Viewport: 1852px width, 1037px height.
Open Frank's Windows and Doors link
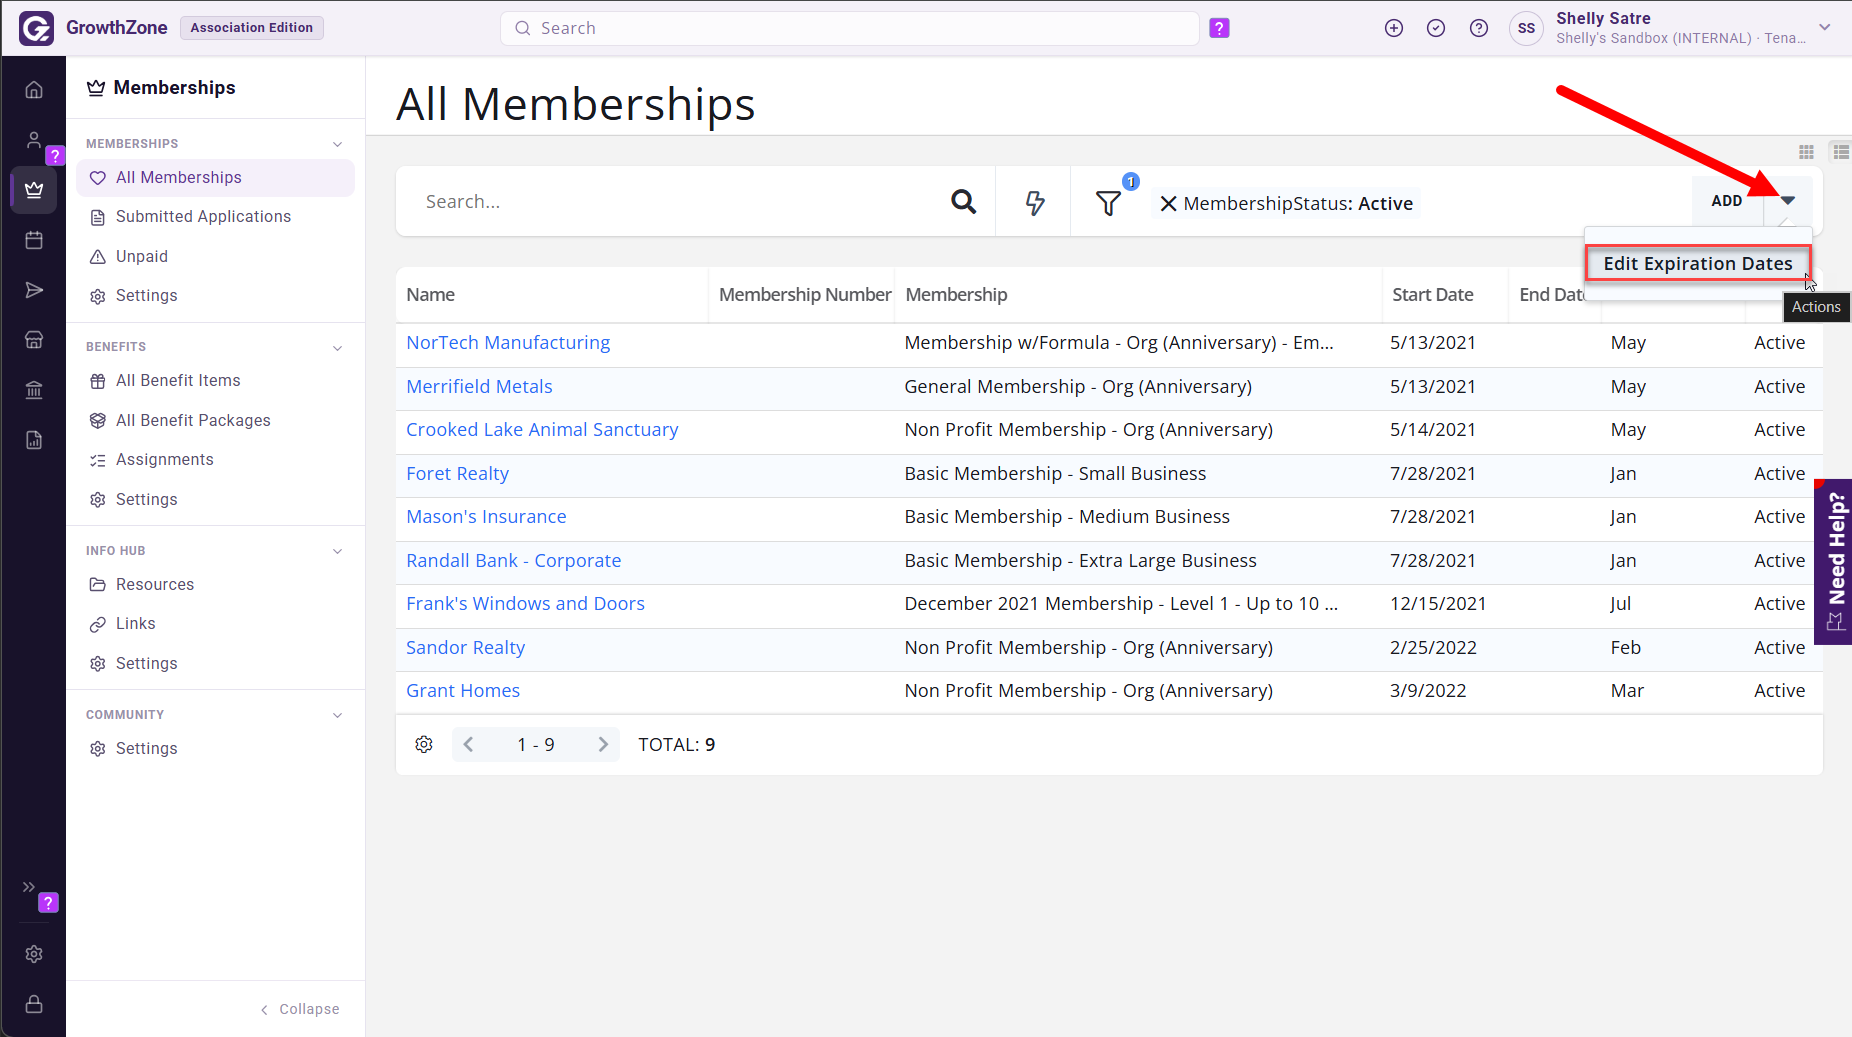pos(525,604)
